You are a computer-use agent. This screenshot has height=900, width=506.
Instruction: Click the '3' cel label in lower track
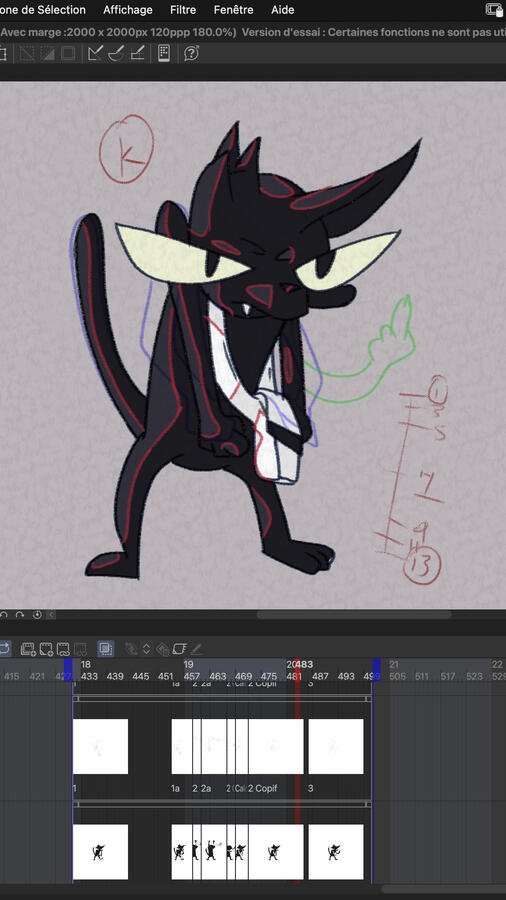click(311, 789)
